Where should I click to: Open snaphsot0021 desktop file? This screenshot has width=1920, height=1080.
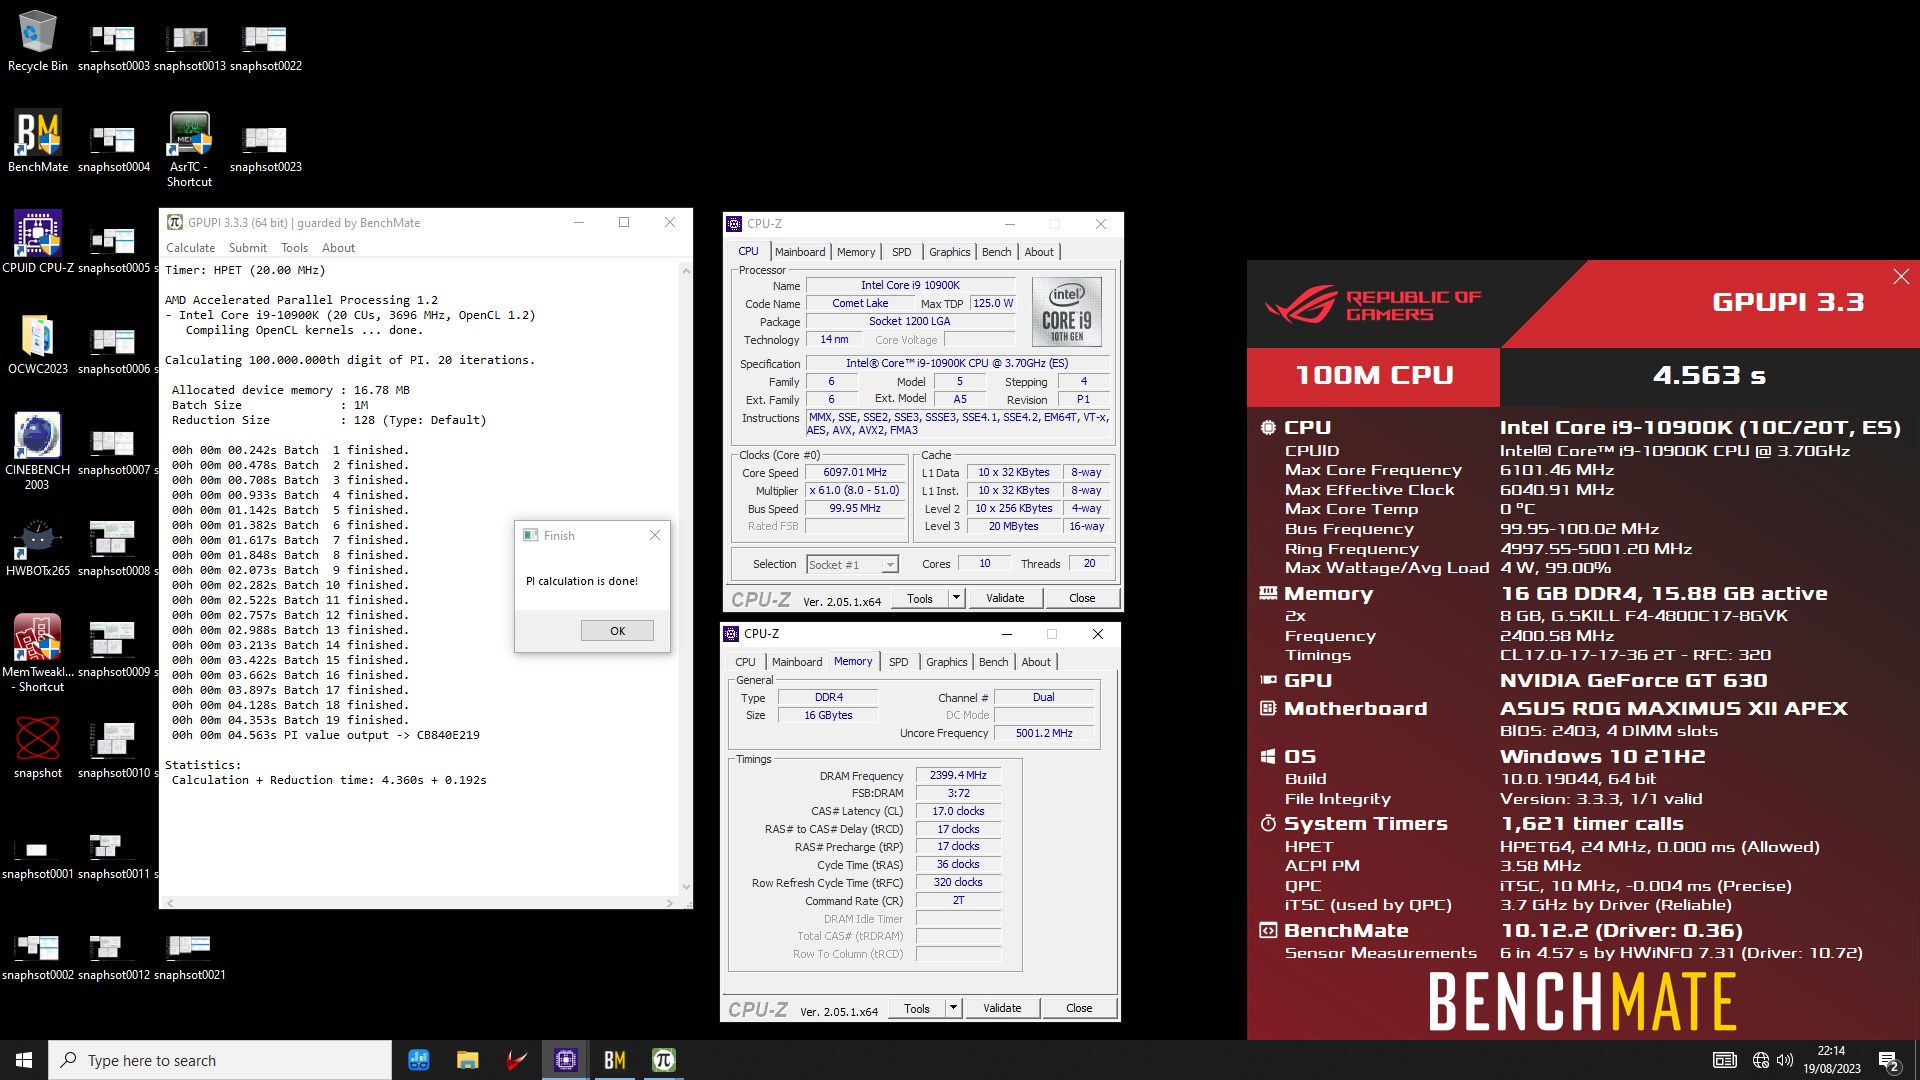click(189, 957)
